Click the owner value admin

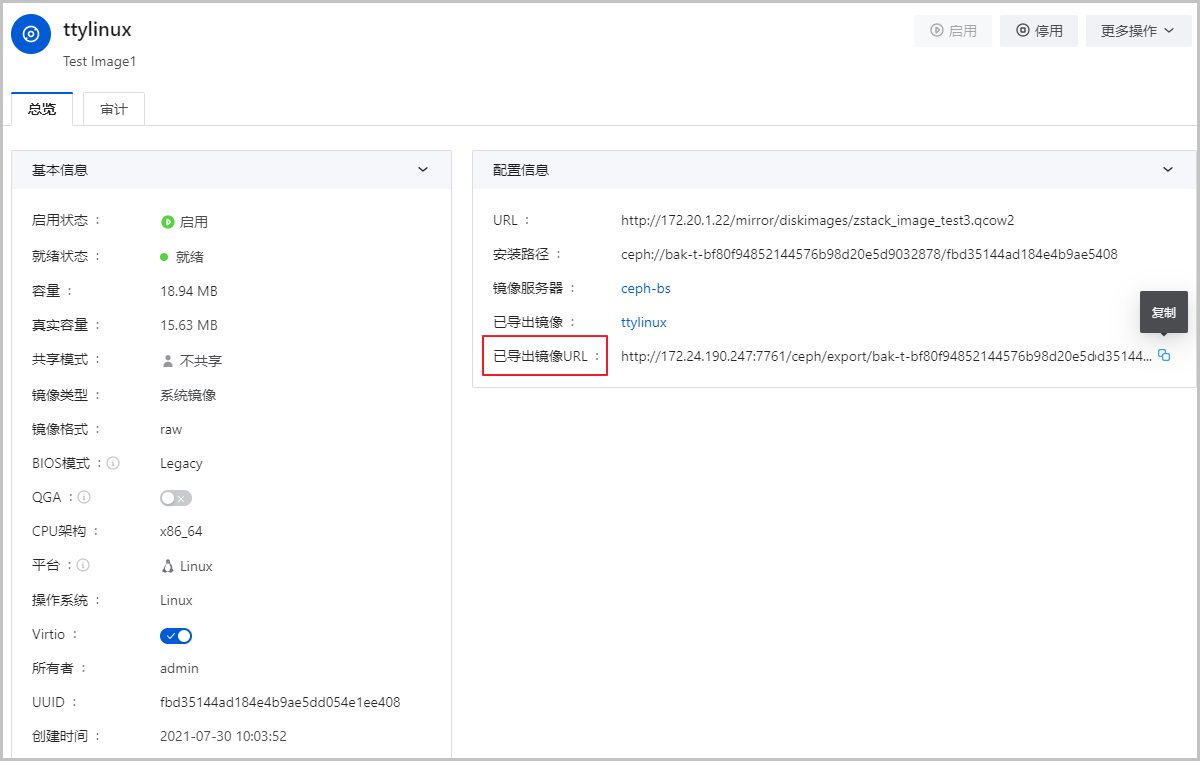coord(179,668)
